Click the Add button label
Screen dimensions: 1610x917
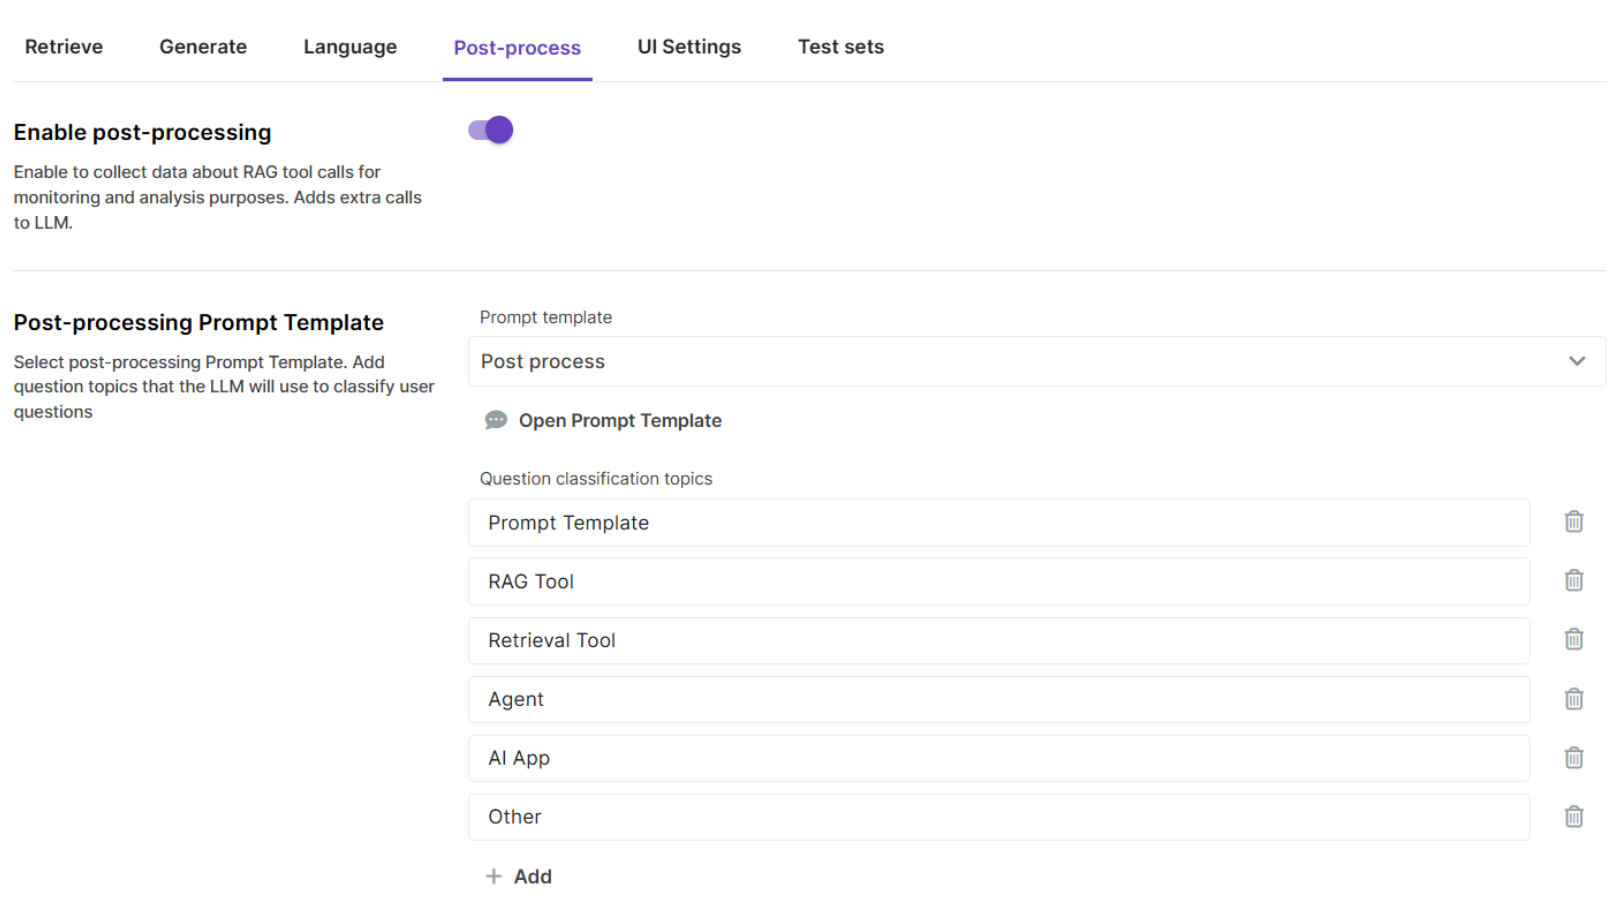coord(533,876)
